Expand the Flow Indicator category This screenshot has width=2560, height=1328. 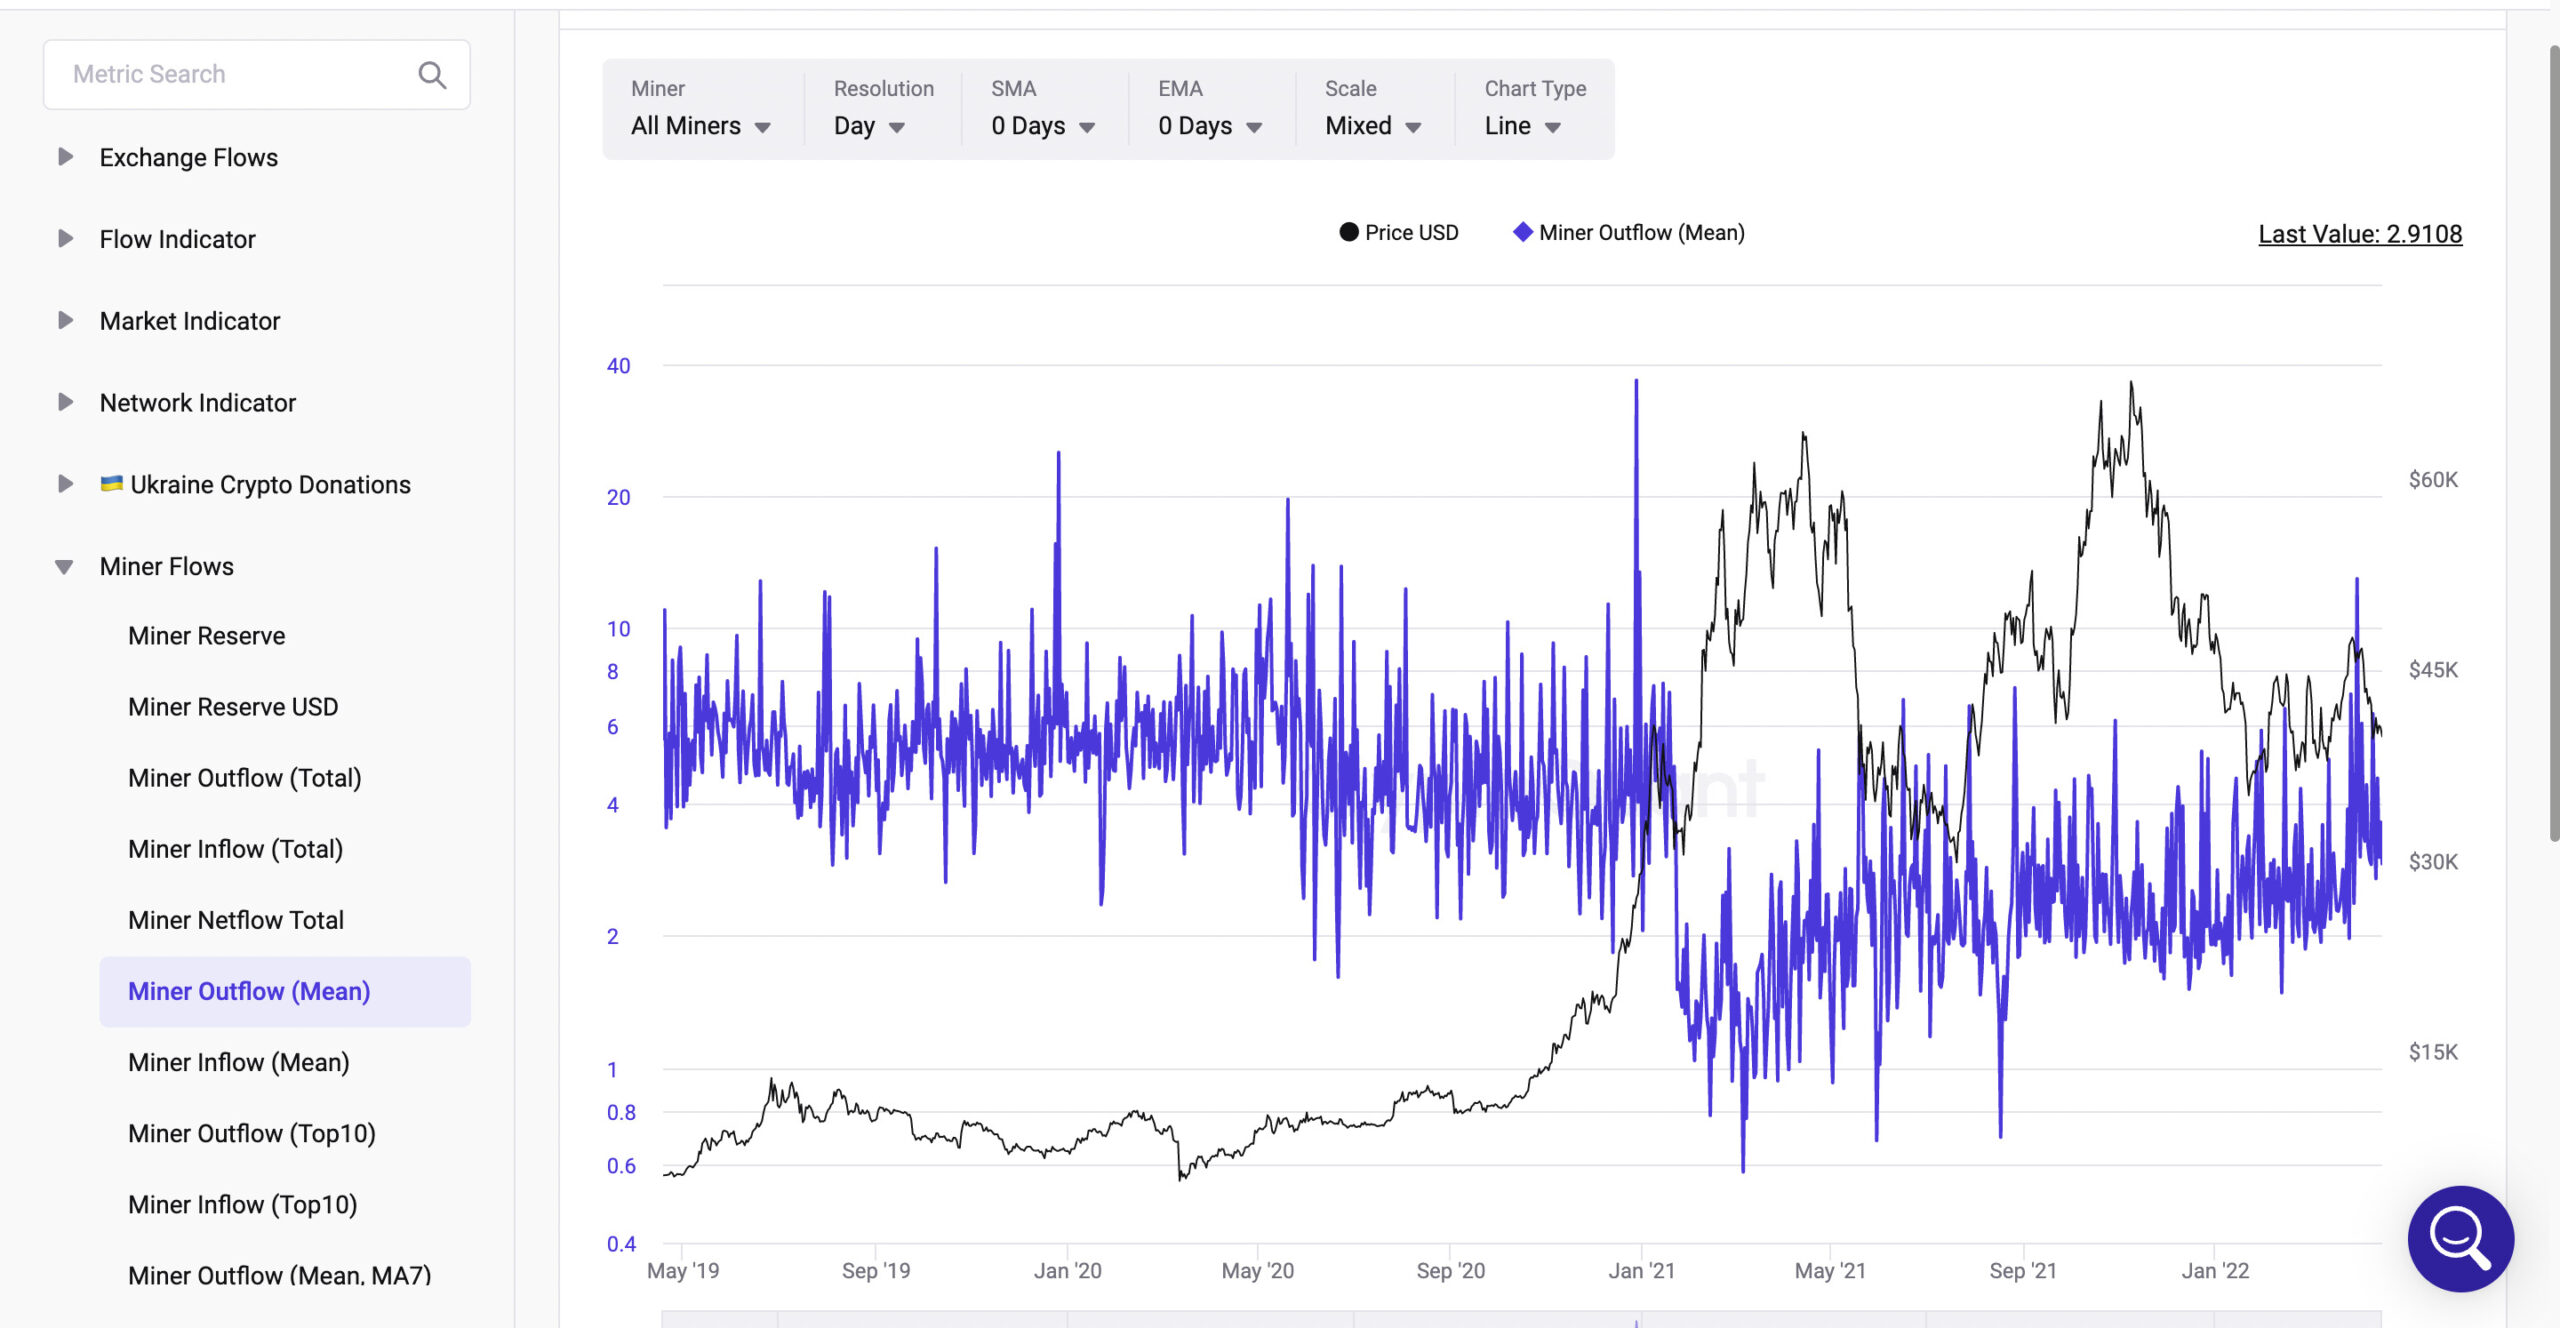[x=65, y=239]
